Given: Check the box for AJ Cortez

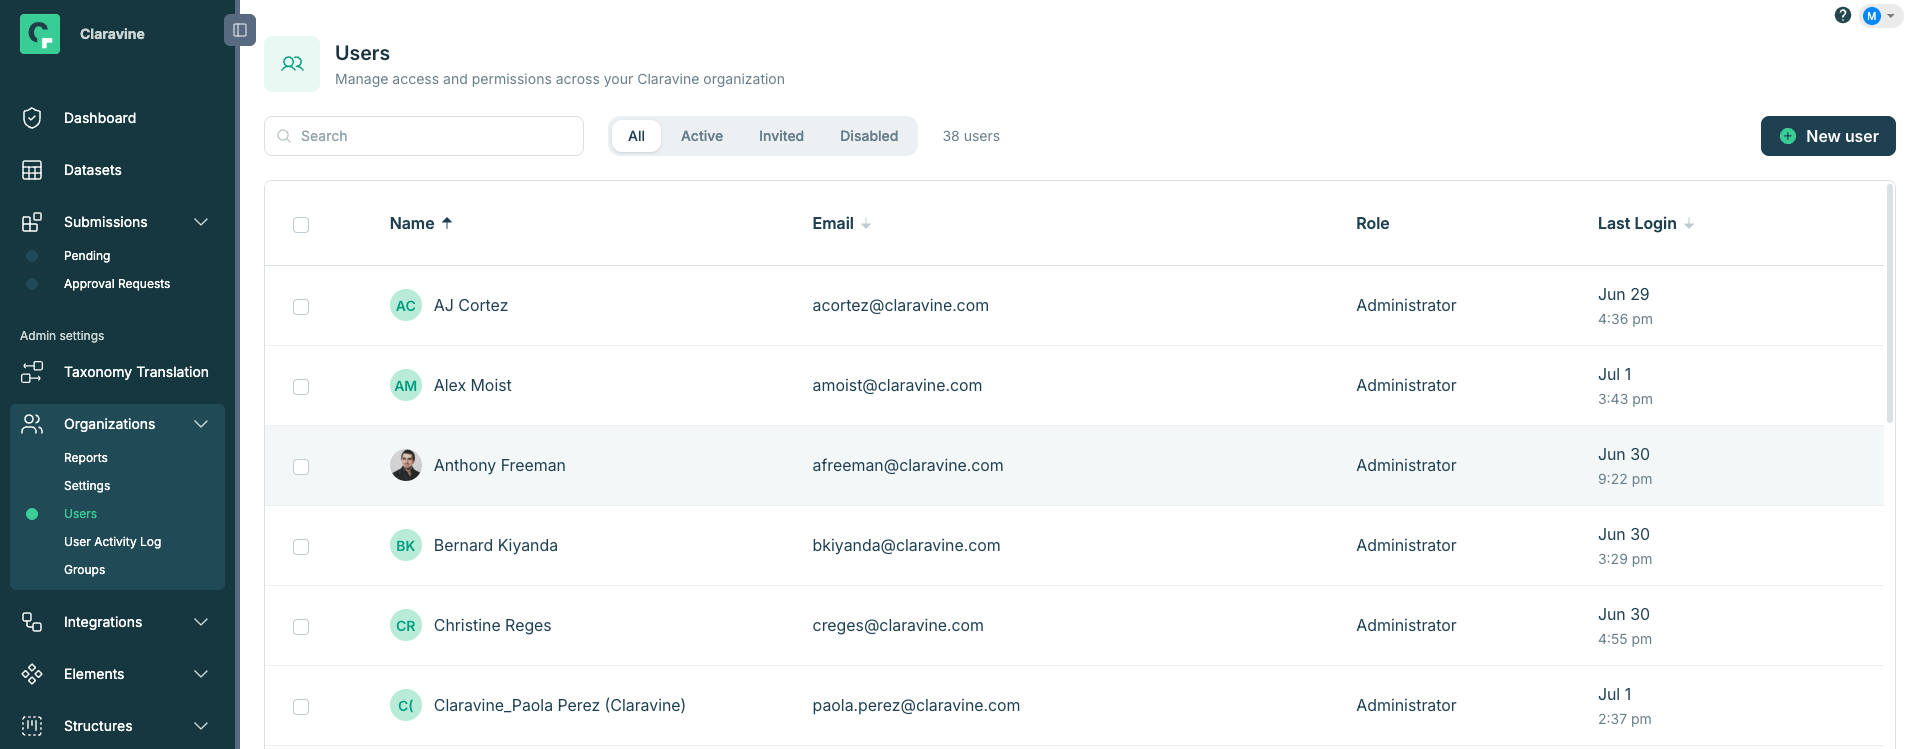Looking at the screenshot, I should click(301, 307).
